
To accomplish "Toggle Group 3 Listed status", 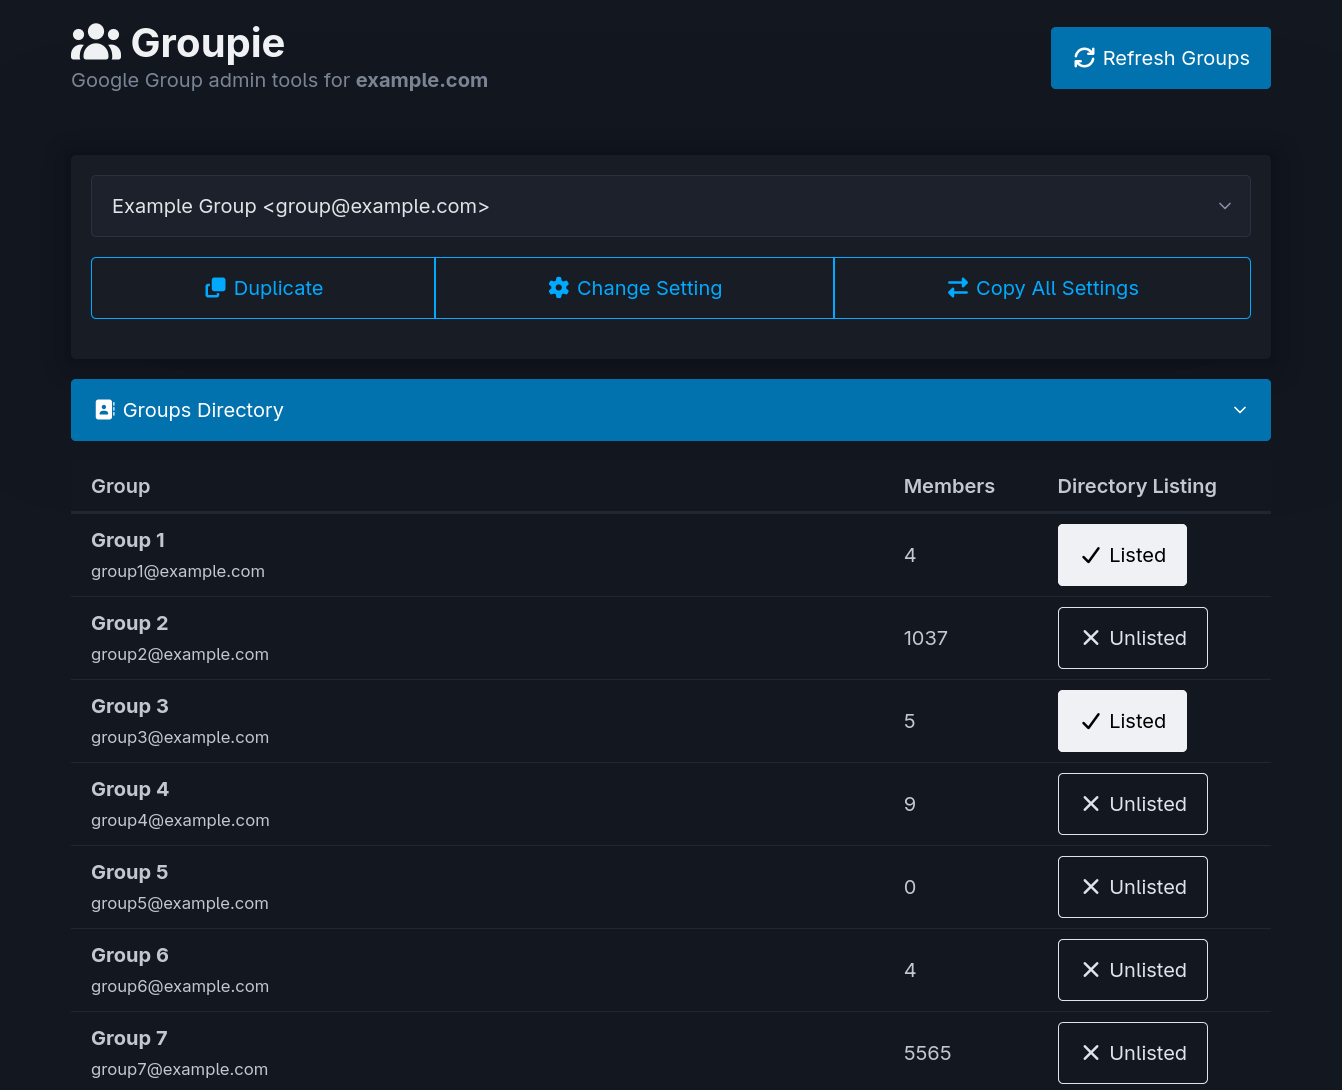I will pos(1122,721).
